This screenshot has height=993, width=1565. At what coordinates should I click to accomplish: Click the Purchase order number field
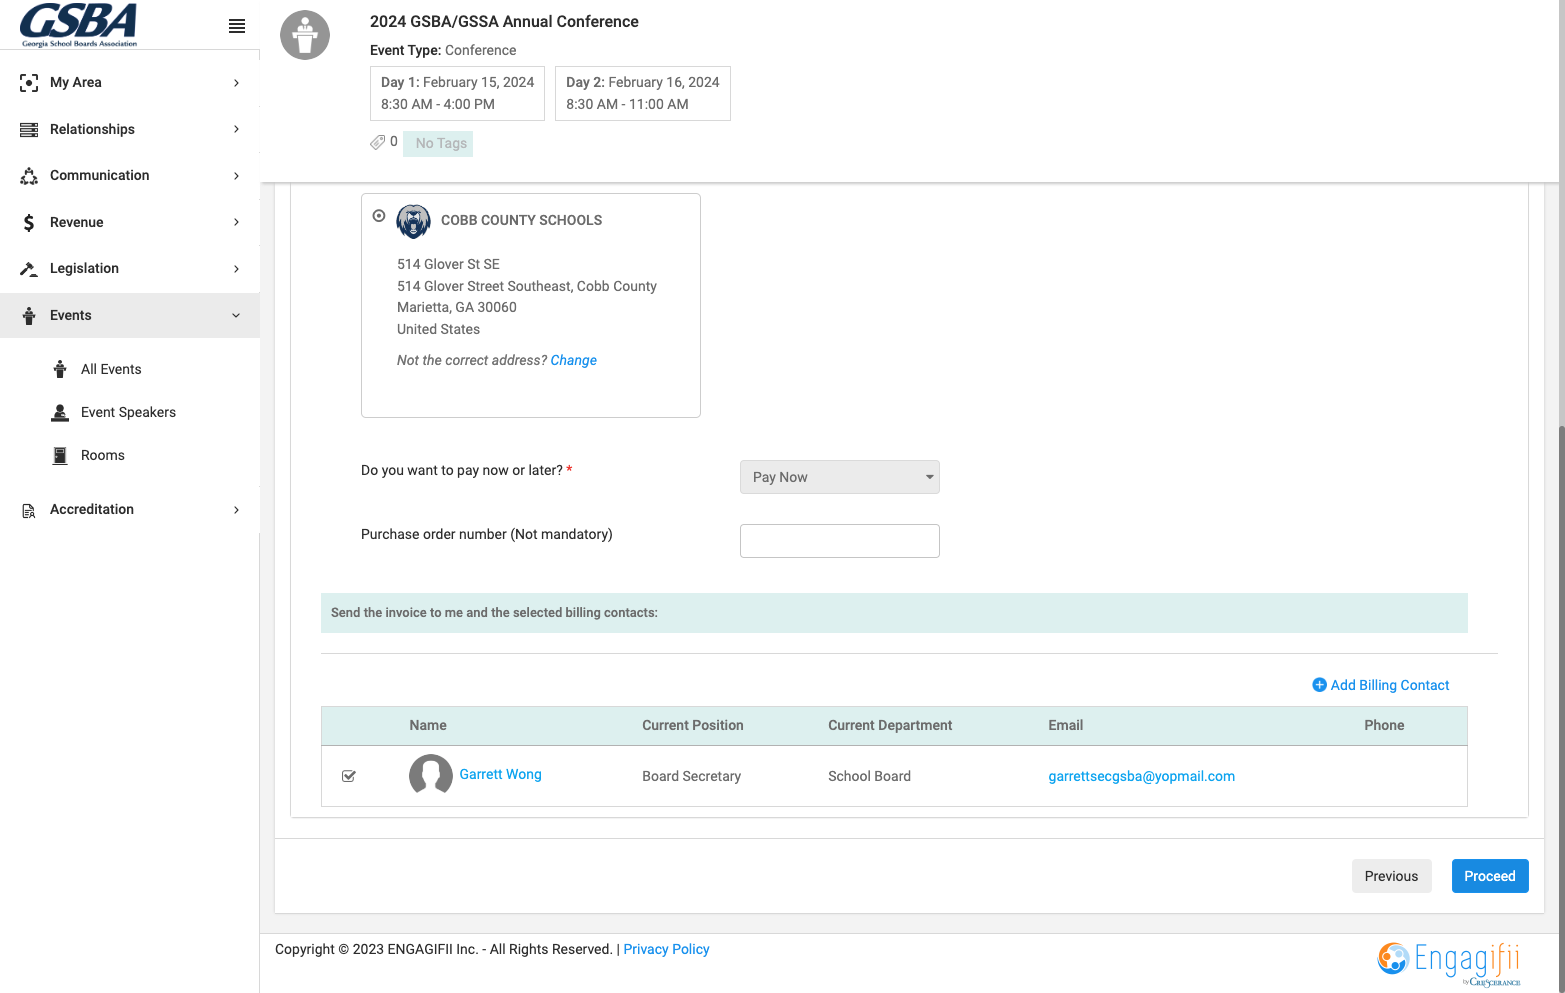point(840,541)
